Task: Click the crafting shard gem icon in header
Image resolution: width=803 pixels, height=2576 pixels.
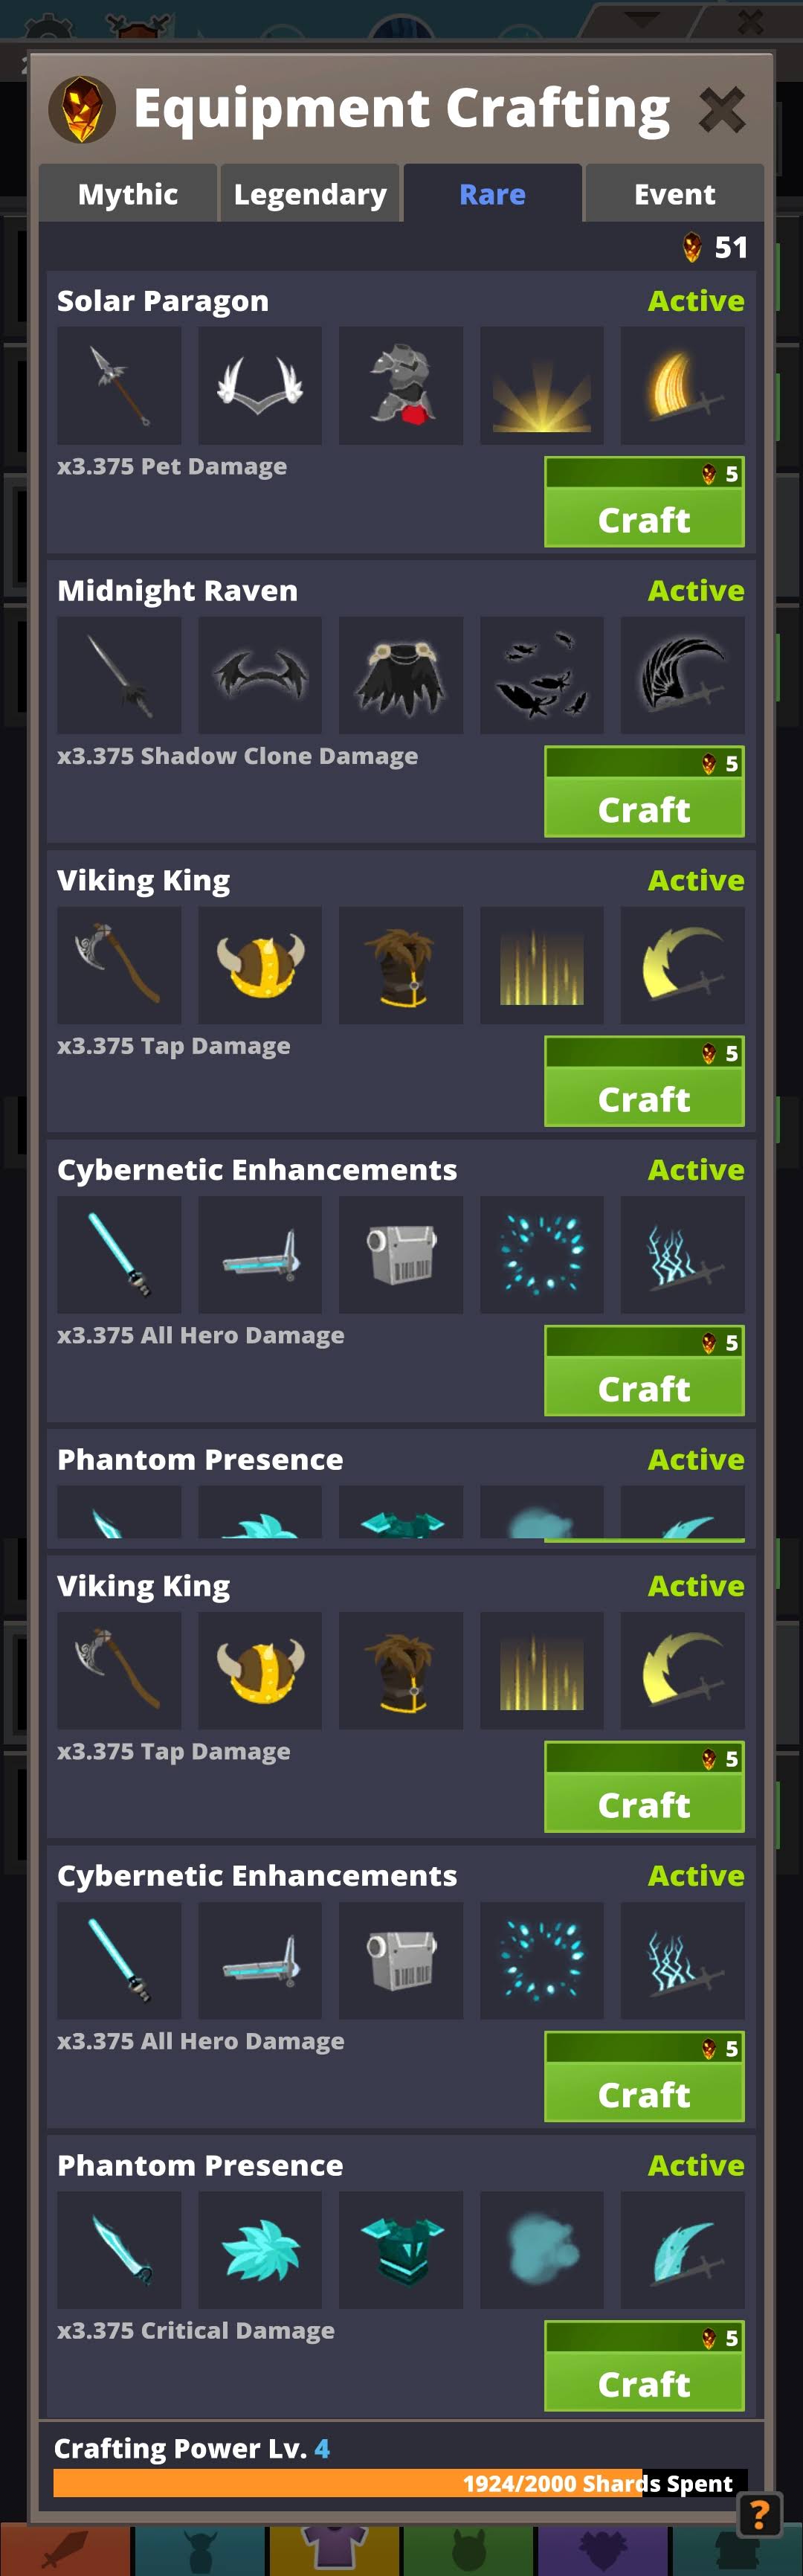Action: coord(82,109)
